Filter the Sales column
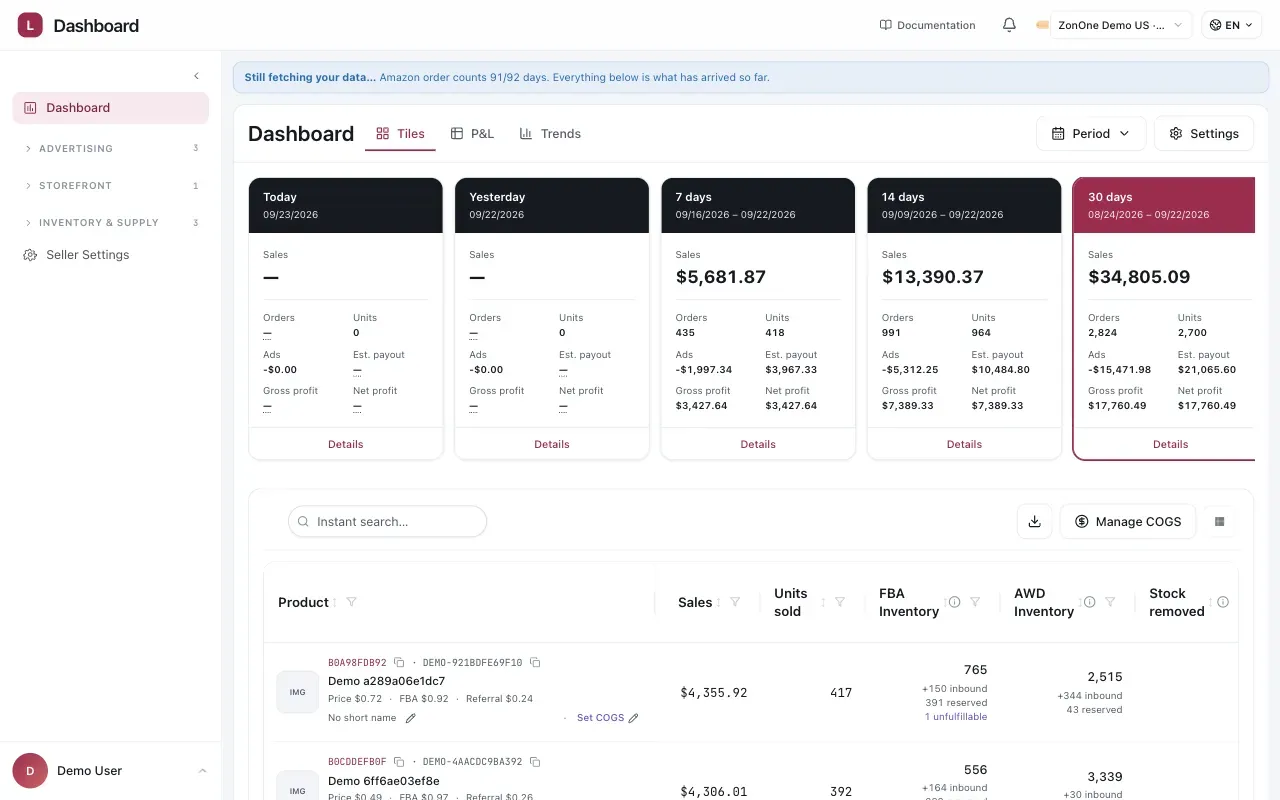 pyautogui.click(x=735, y=602)
